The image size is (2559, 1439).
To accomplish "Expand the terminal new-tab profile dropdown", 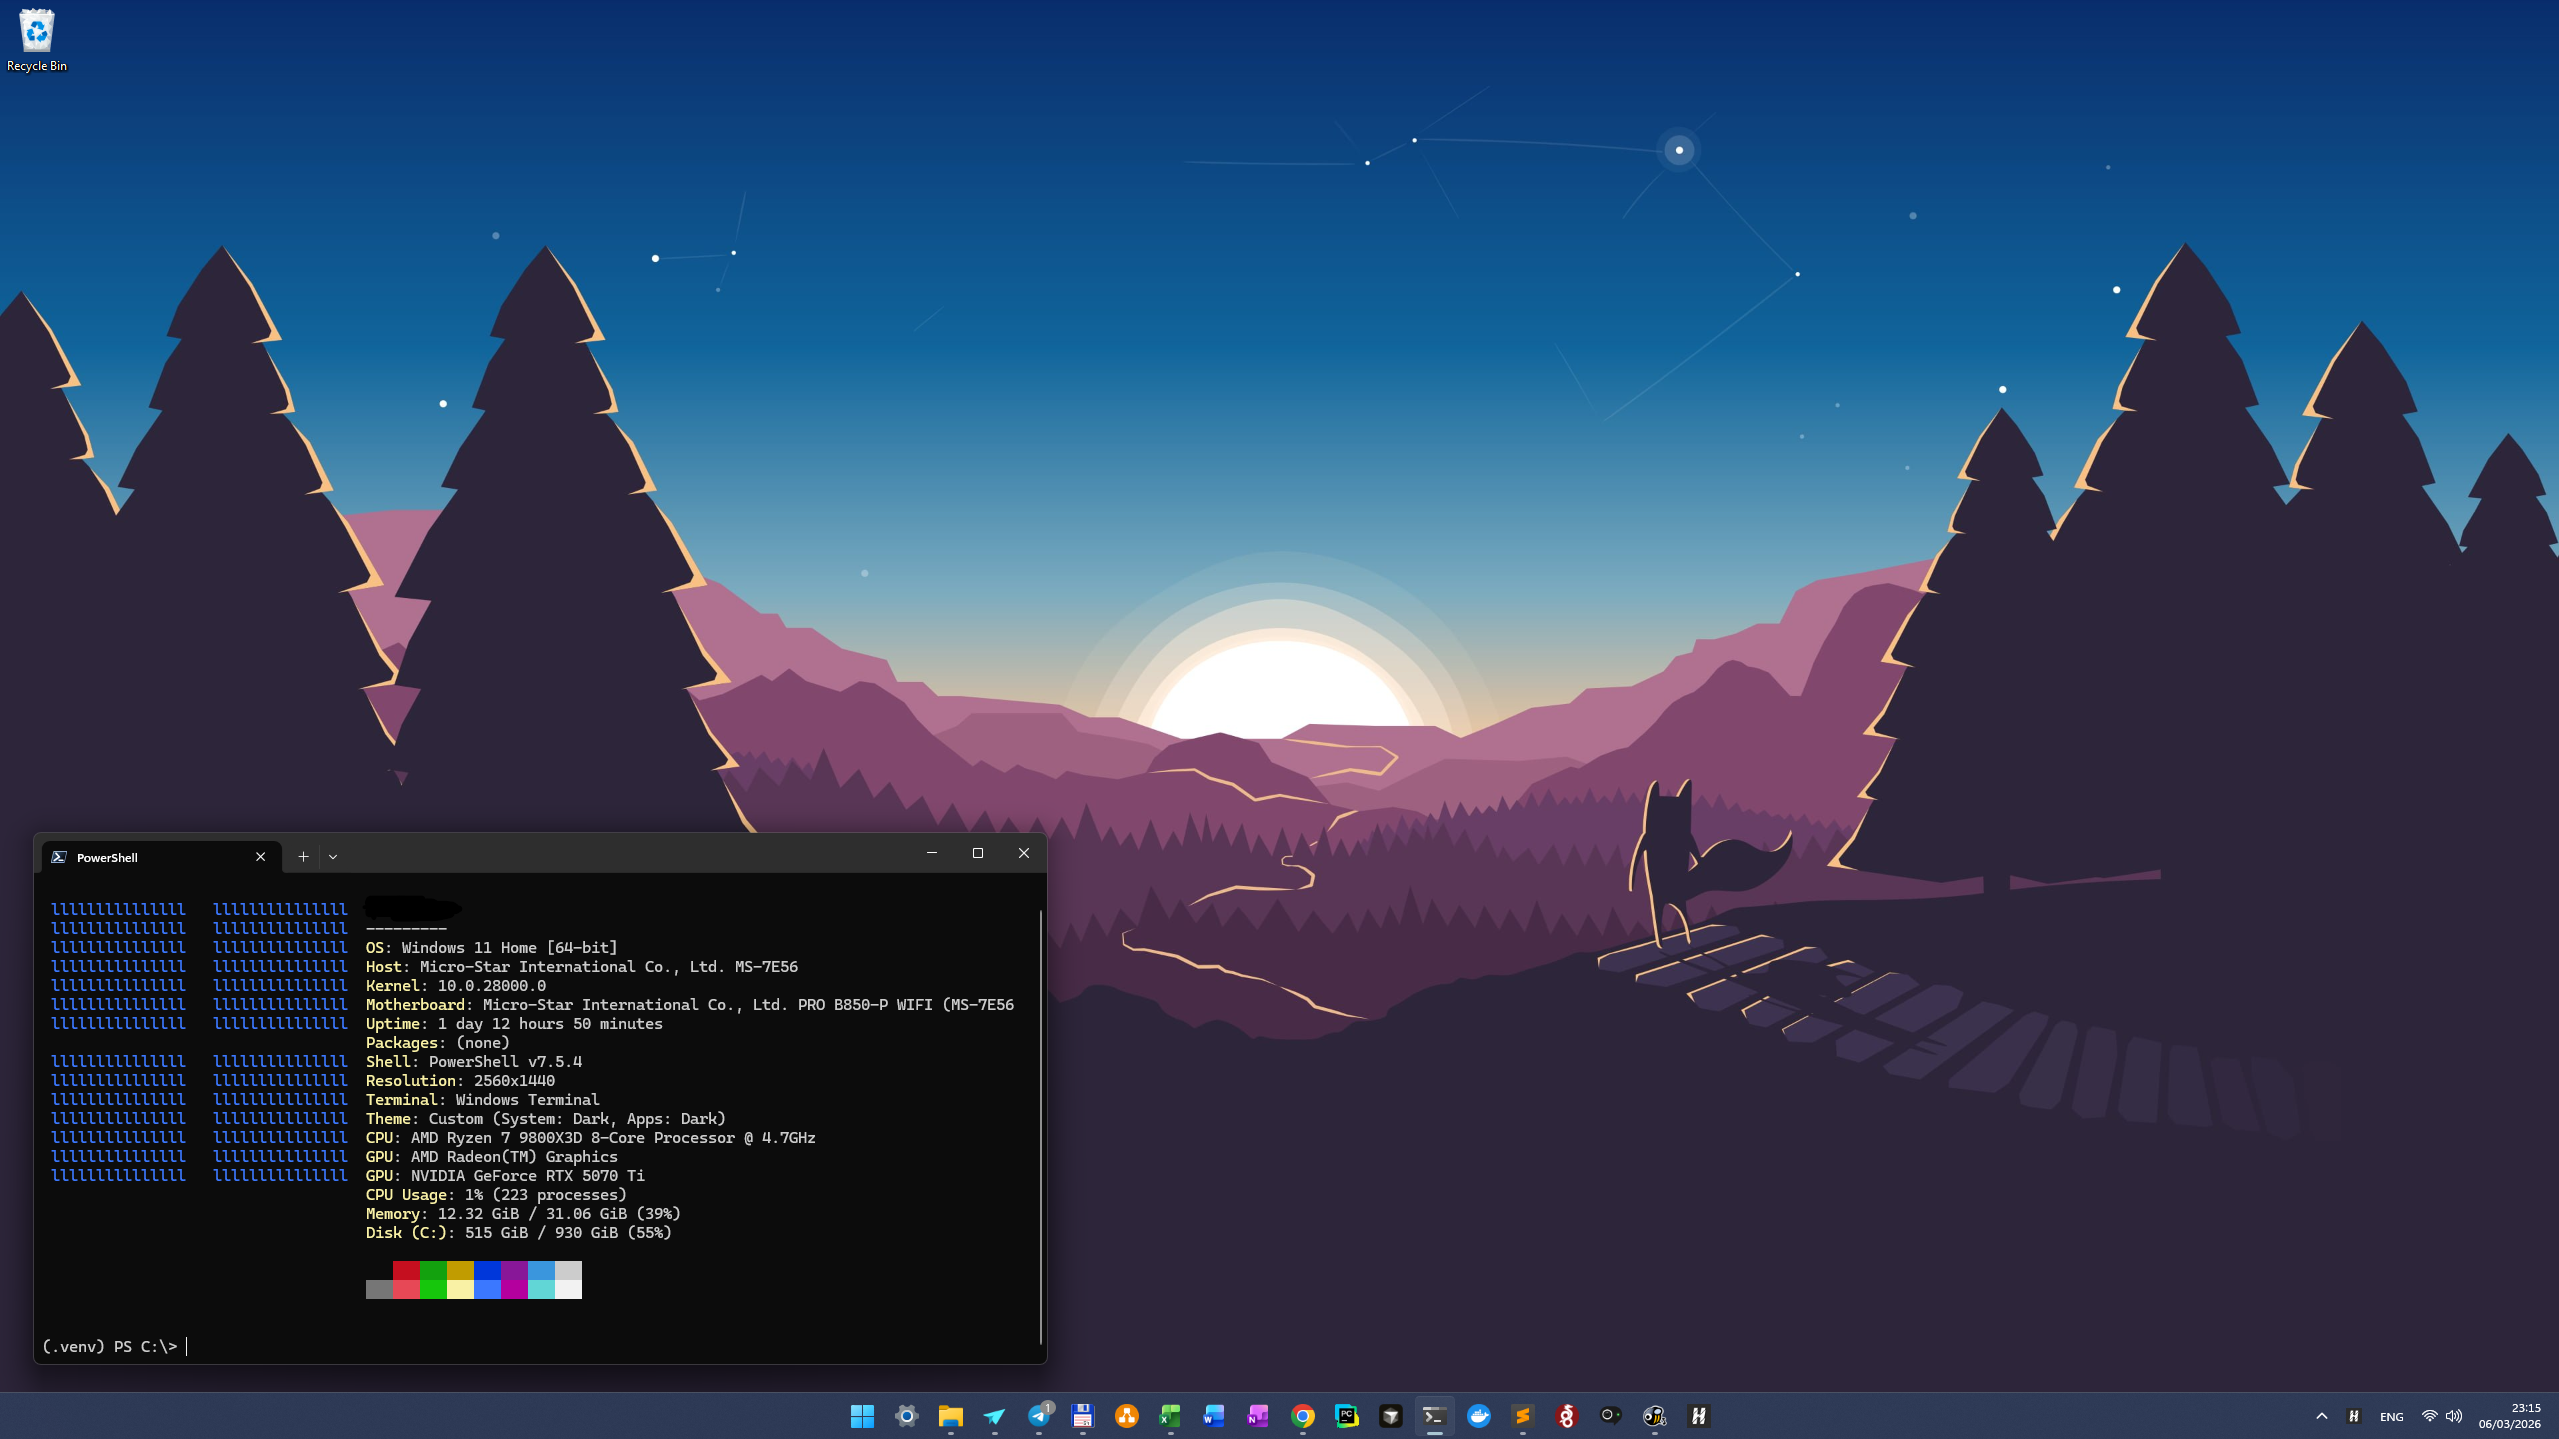I will [333, 857].
